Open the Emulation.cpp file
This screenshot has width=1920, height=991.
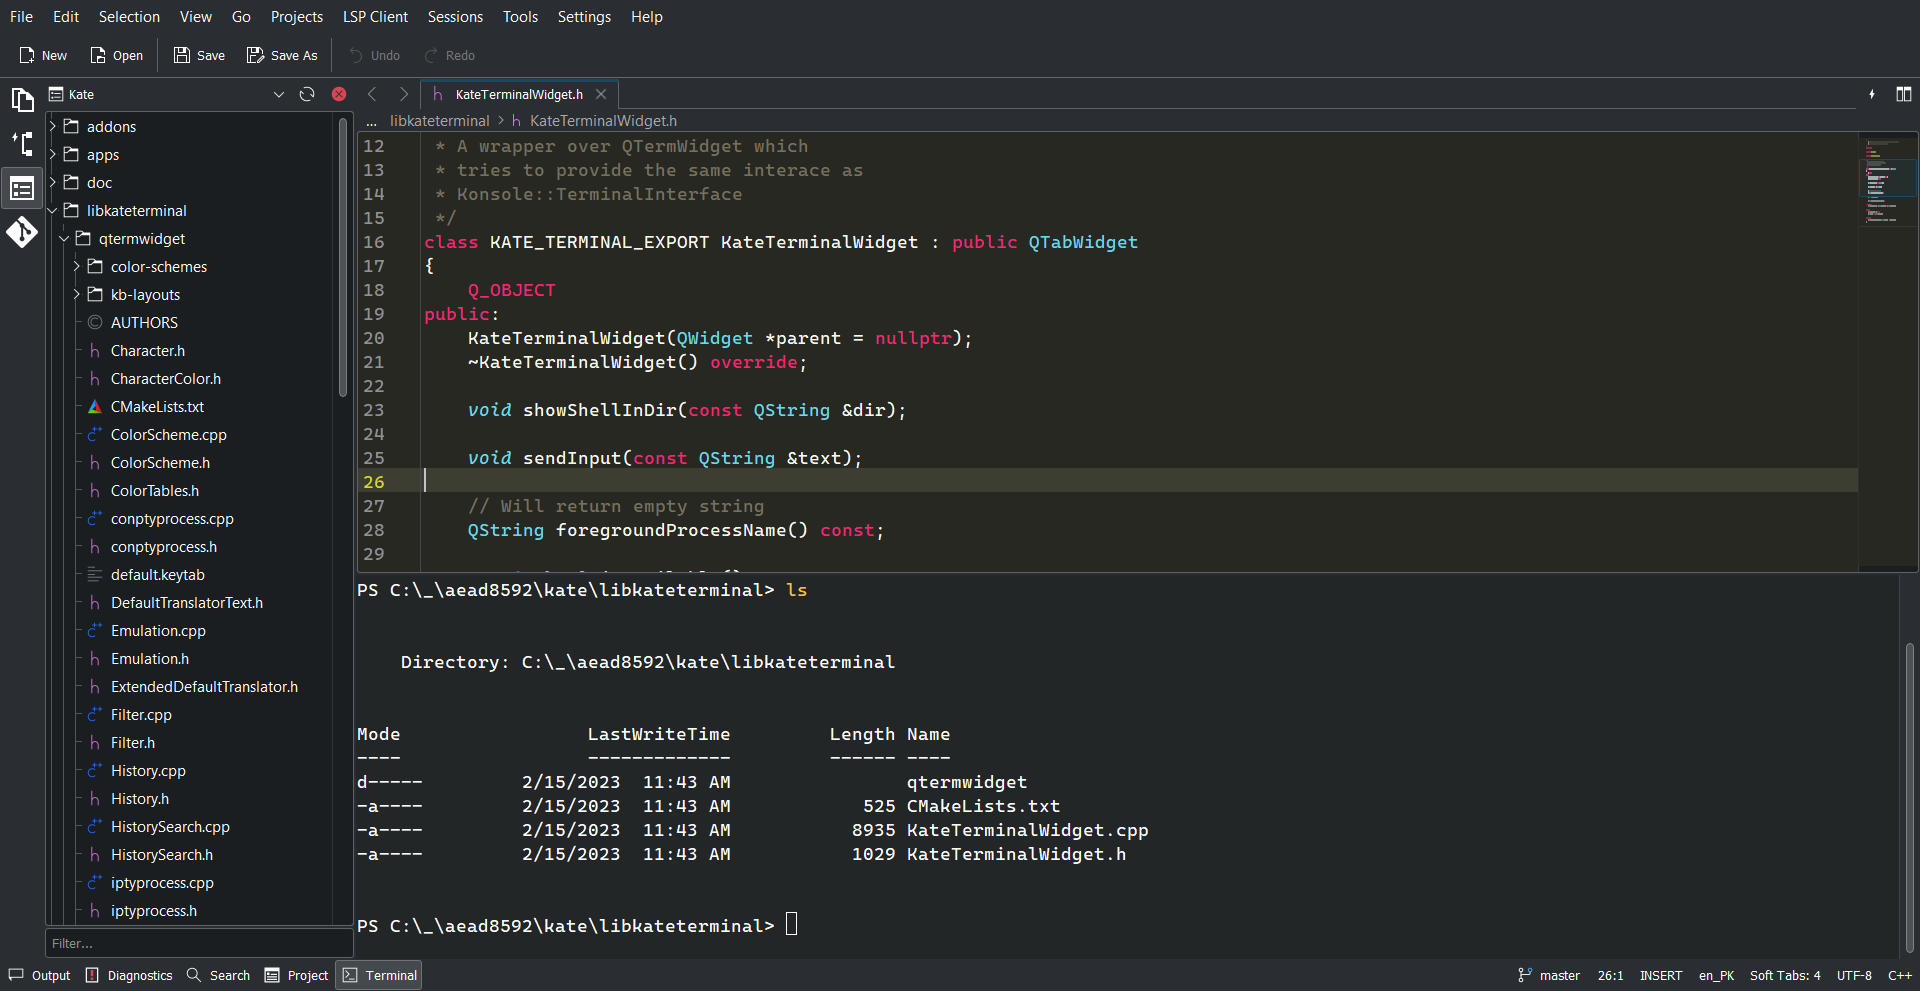coord(158,630)
